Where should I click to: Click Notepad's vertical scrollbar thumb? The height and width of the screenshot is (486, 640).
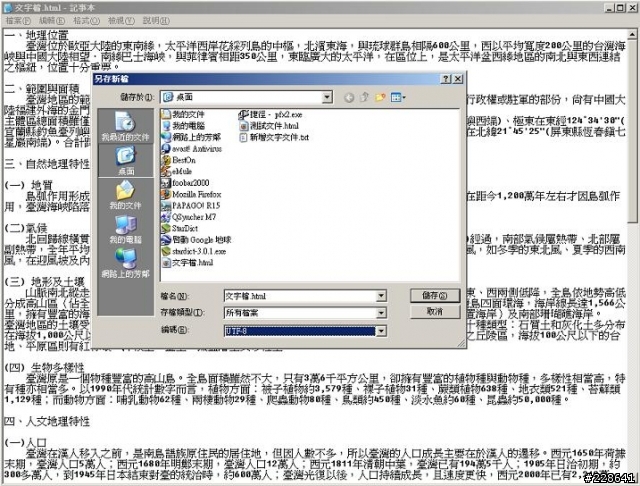(x=632, y=131)
